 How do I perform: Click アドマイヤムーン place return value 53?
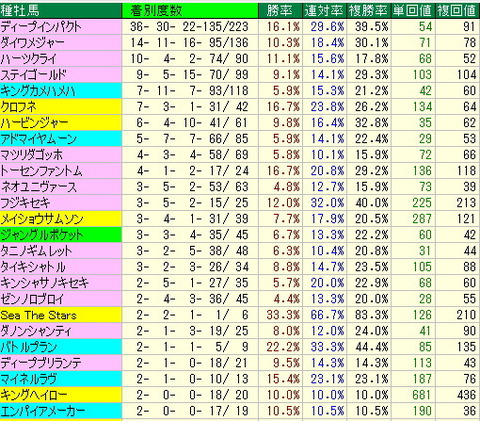pyautogui.click(x=470, y=139)
